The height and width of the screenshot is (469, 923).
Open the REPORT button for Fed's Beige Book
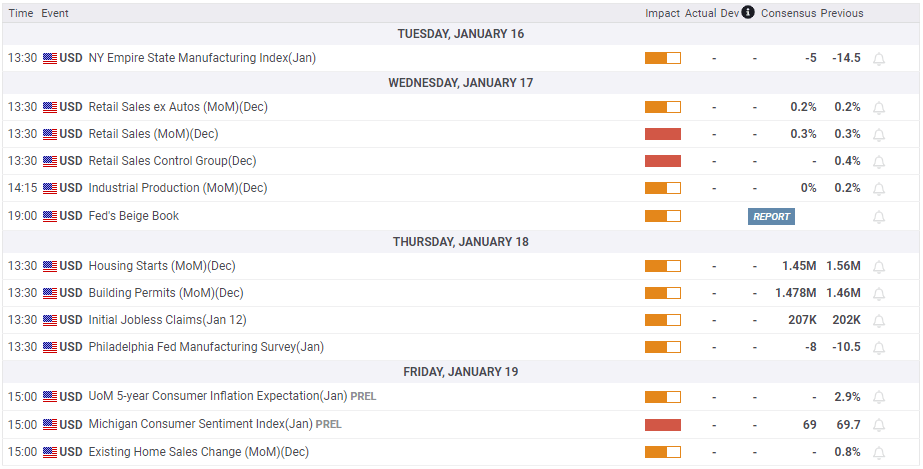pyautogui.click(x=771, y=216)
